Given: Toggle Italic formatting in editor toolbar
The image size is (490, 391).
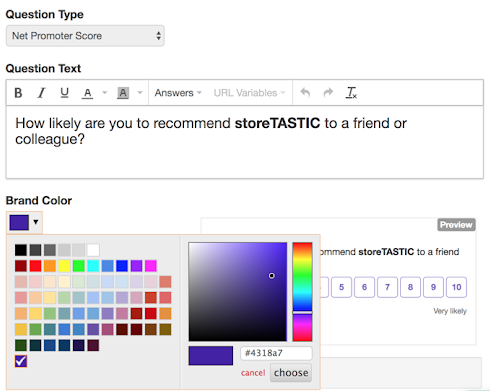Looking at the screenshot, I should 41,93.
